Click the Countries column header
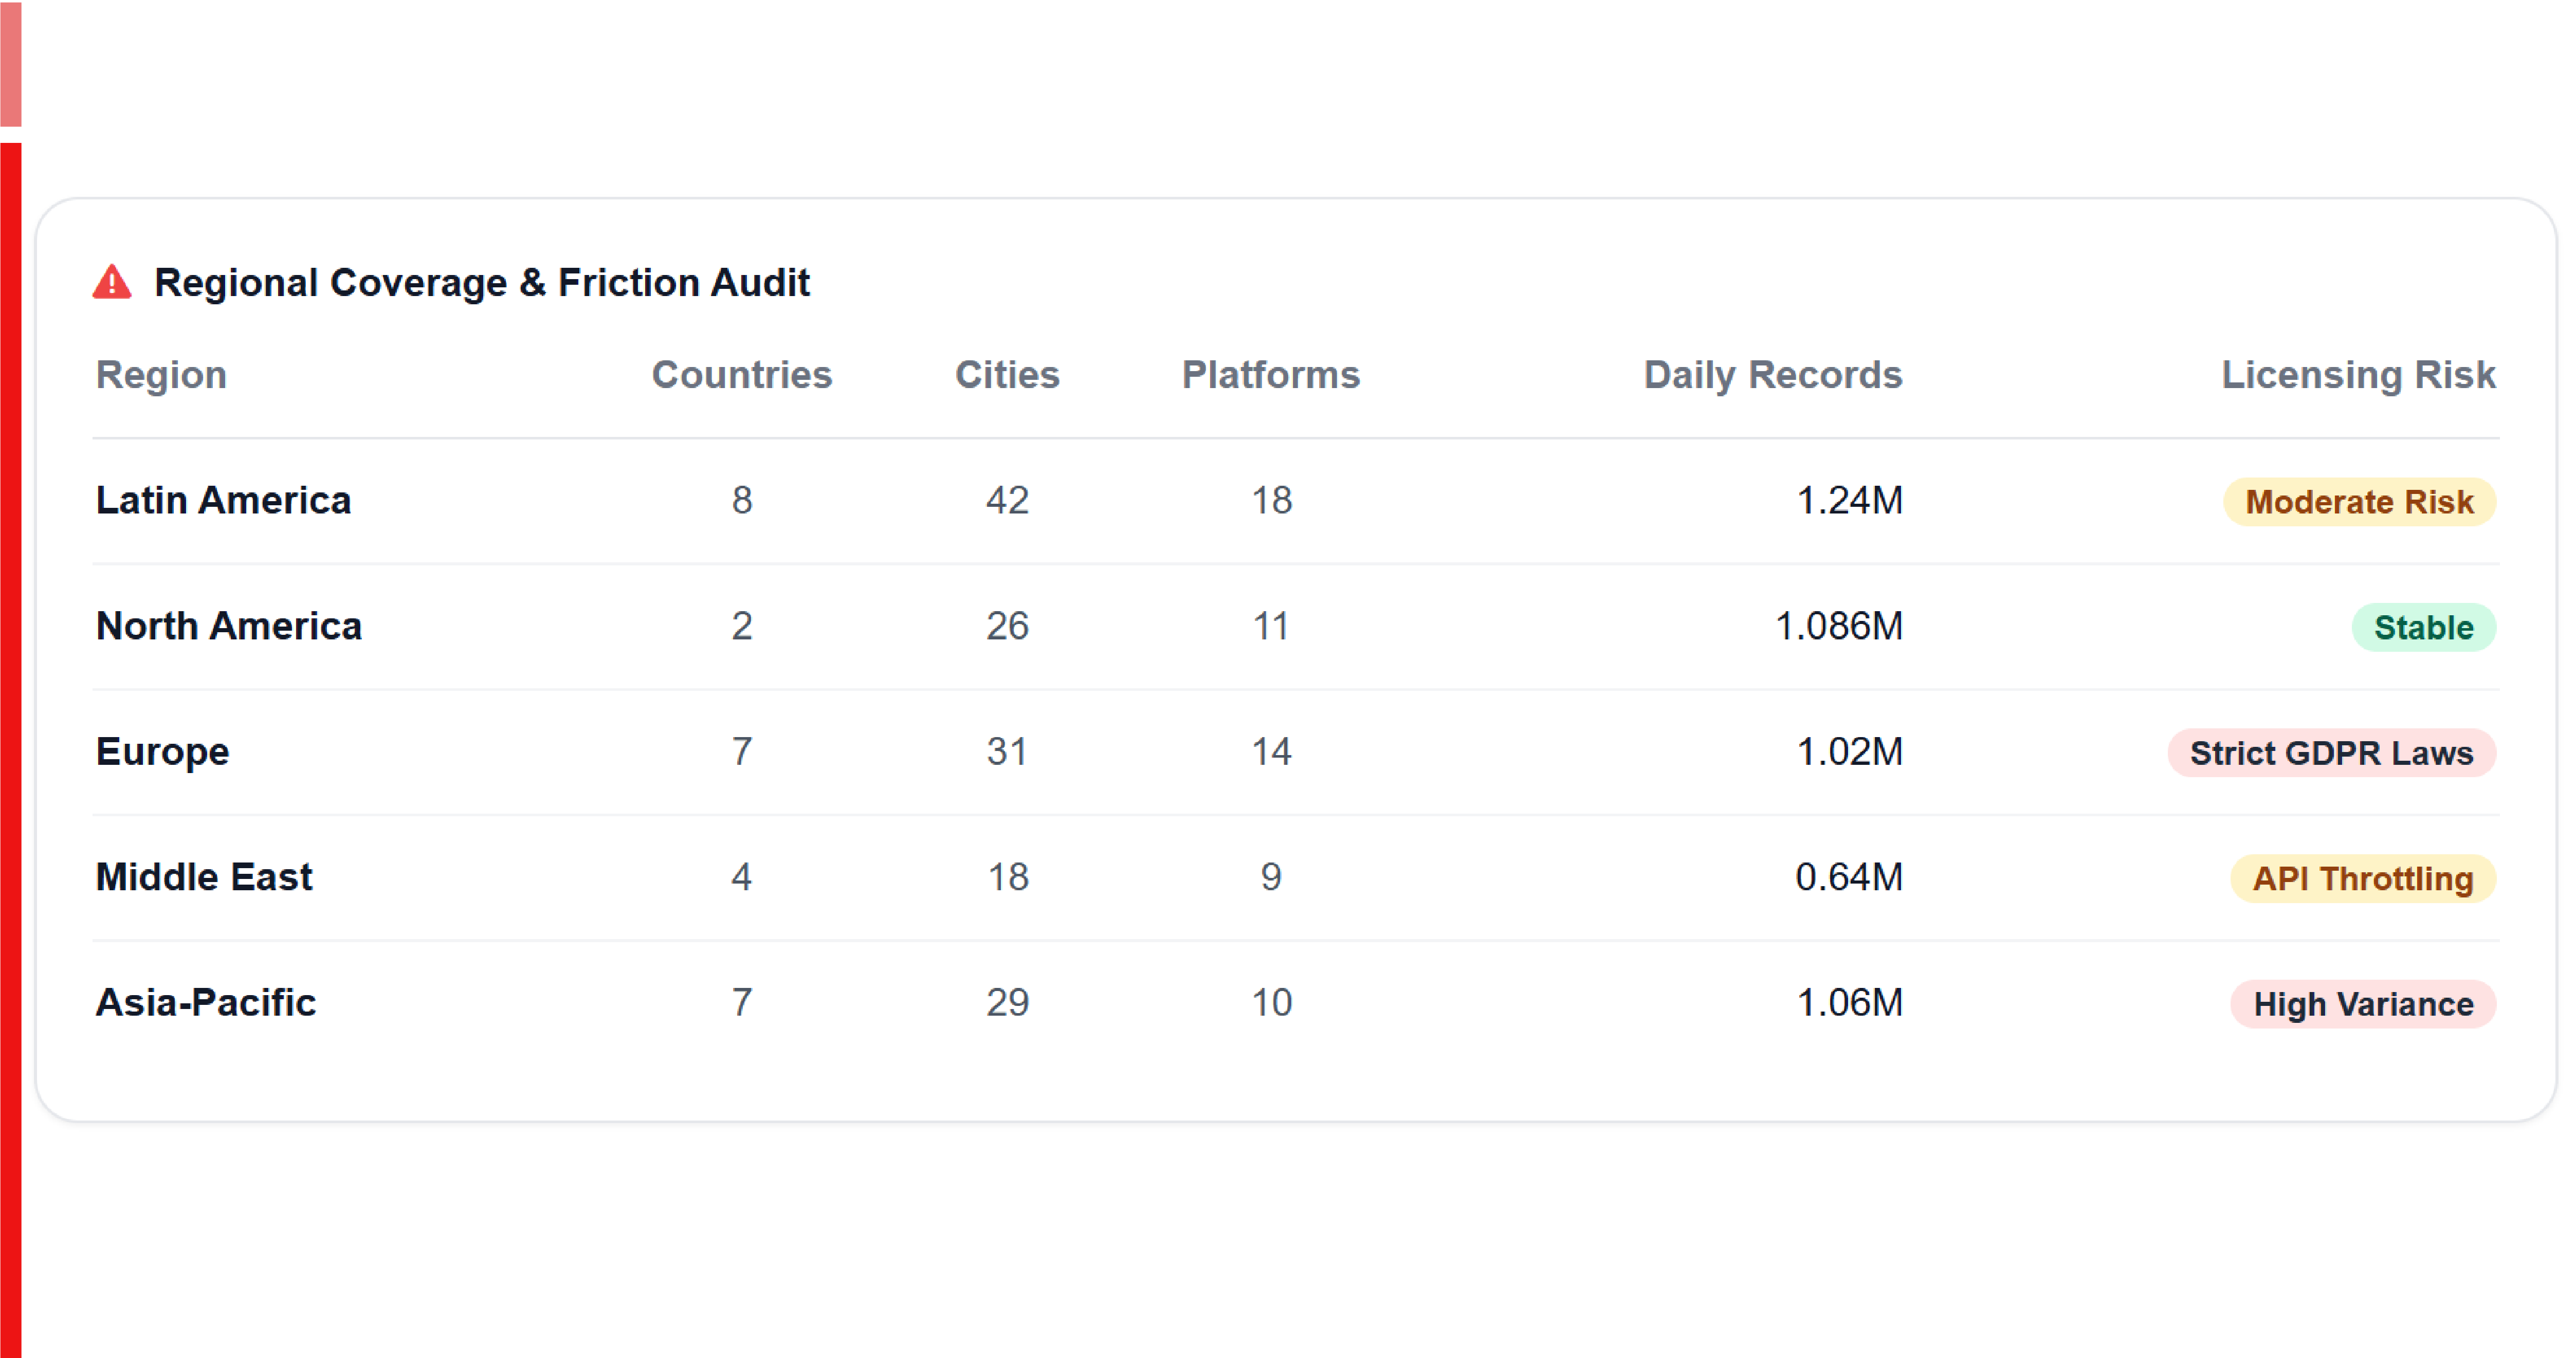Image resolution: width=2576 pixels, height=1358 pixels. point(741,374)
